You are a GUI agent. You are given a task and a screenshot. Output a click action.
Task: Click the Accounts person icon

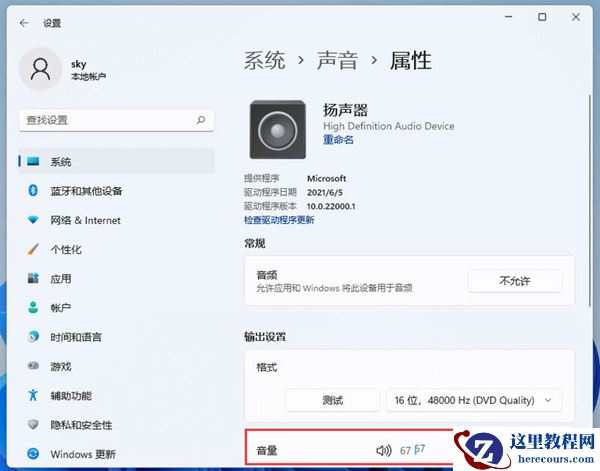(33, 307)
